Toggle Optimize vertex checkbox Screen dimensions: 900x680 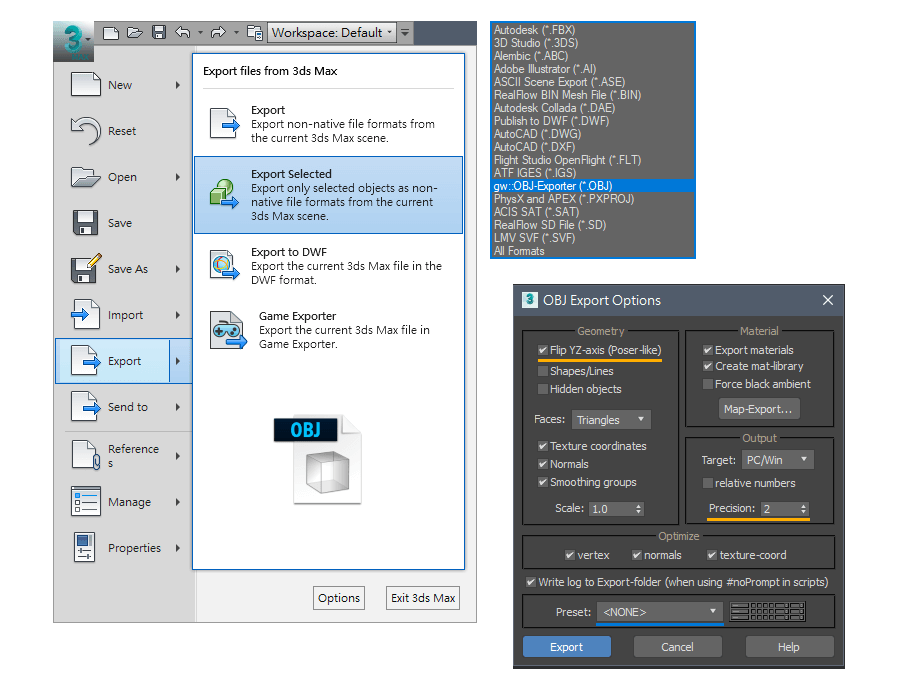coord(570,555)
